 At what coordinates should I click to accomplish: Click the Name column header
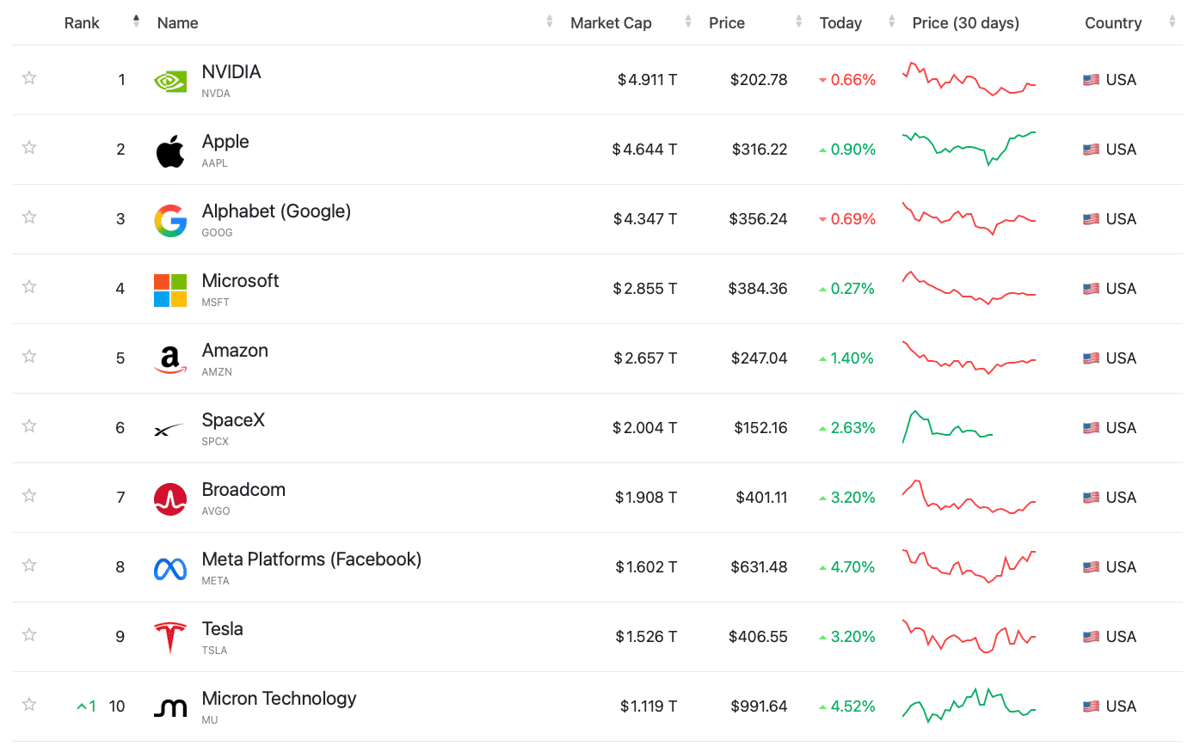[x=178, y=23]
